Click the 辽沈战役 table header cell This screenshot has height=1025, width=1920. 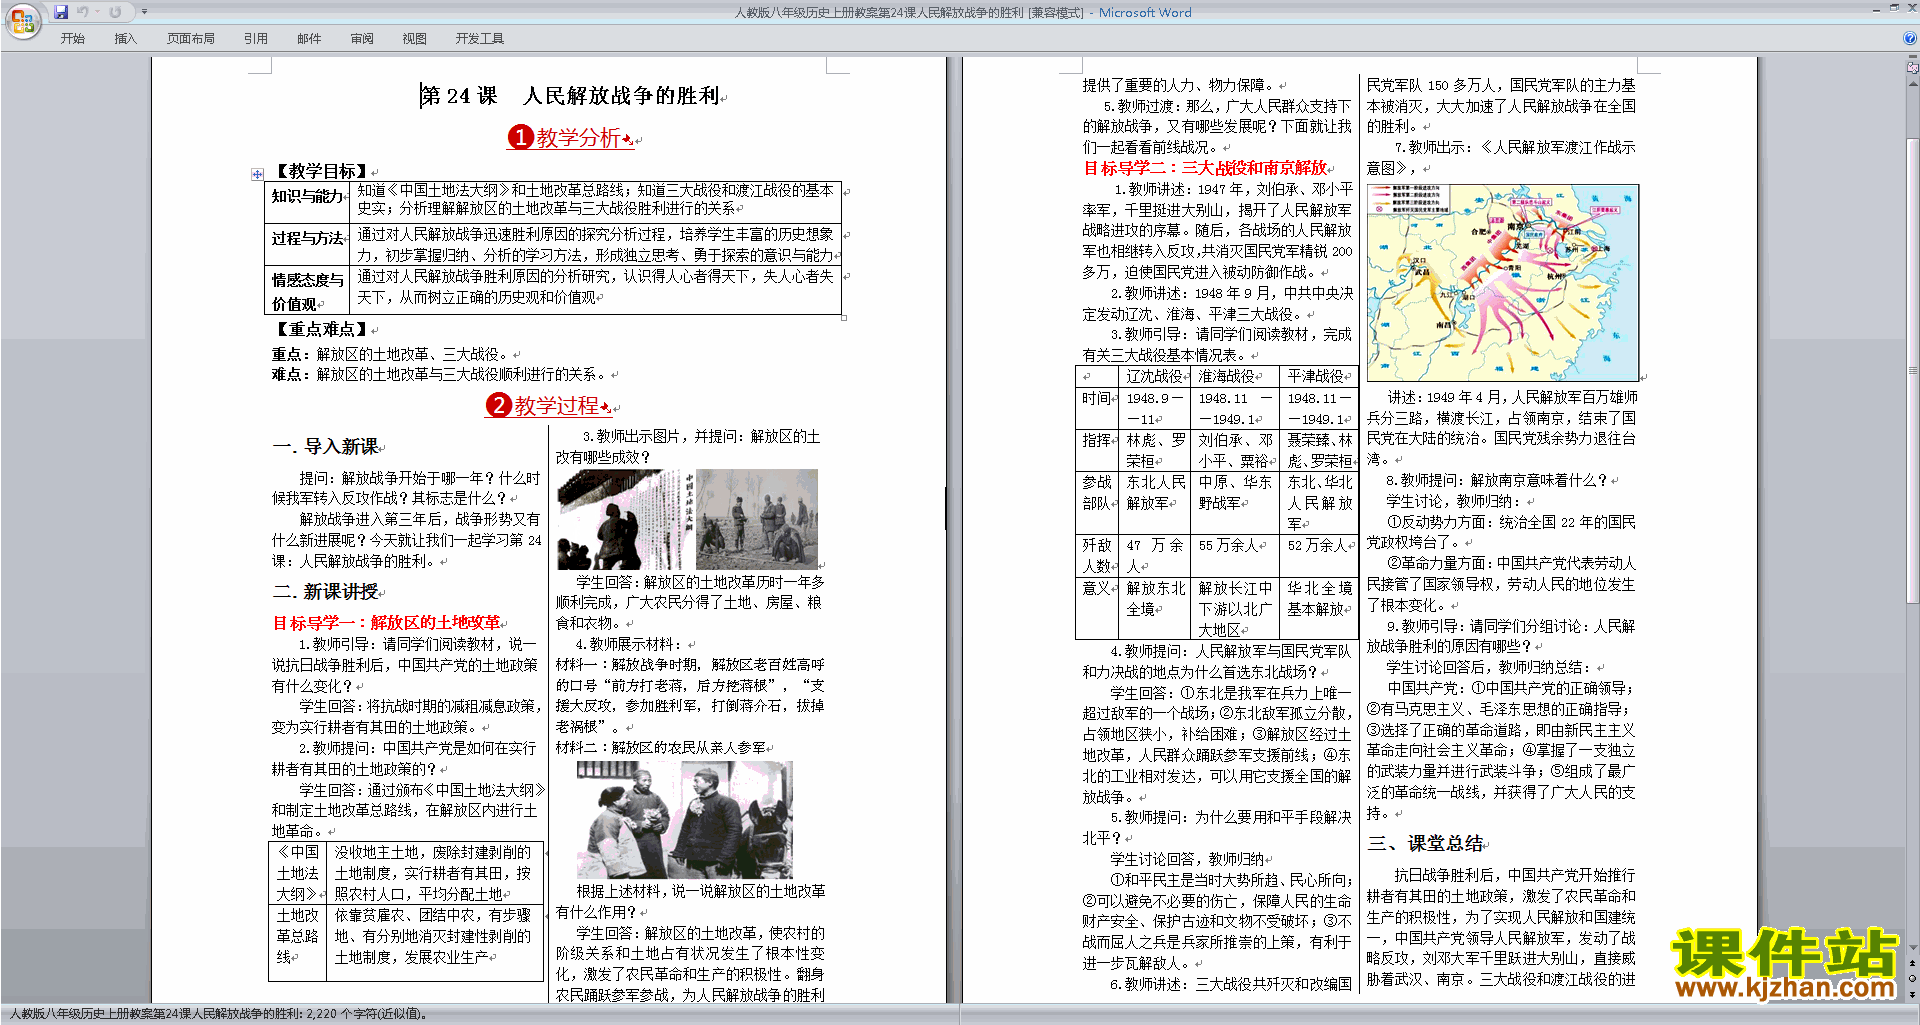point(1155,376)
